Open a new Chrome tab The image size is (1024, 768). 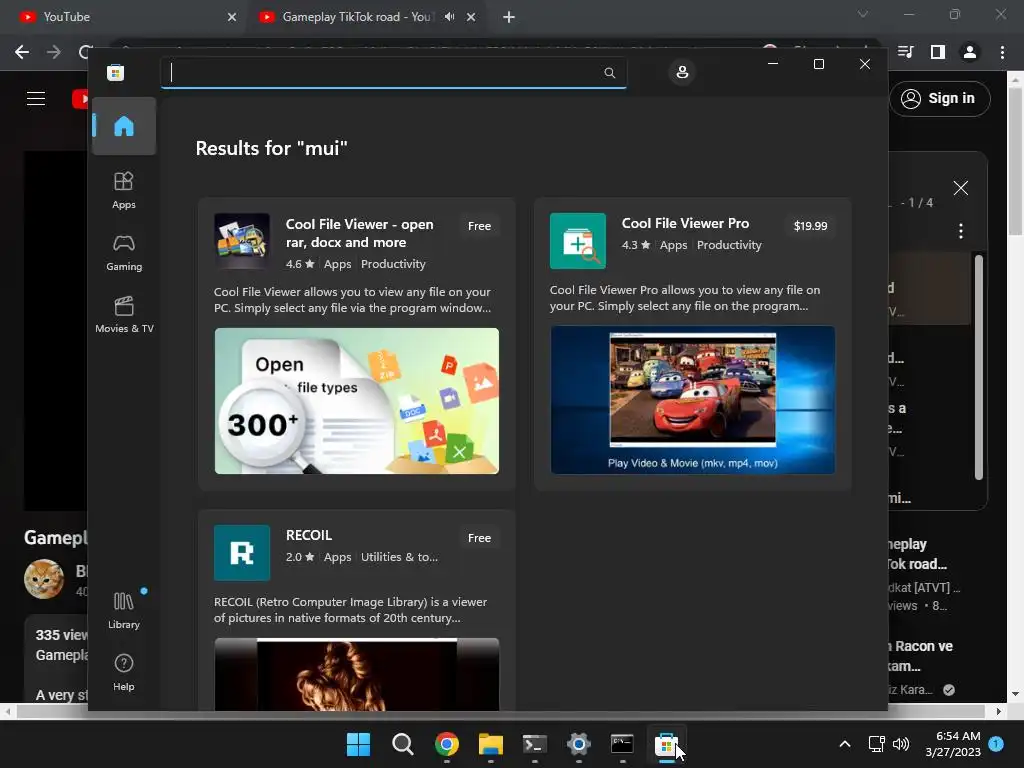509,17
